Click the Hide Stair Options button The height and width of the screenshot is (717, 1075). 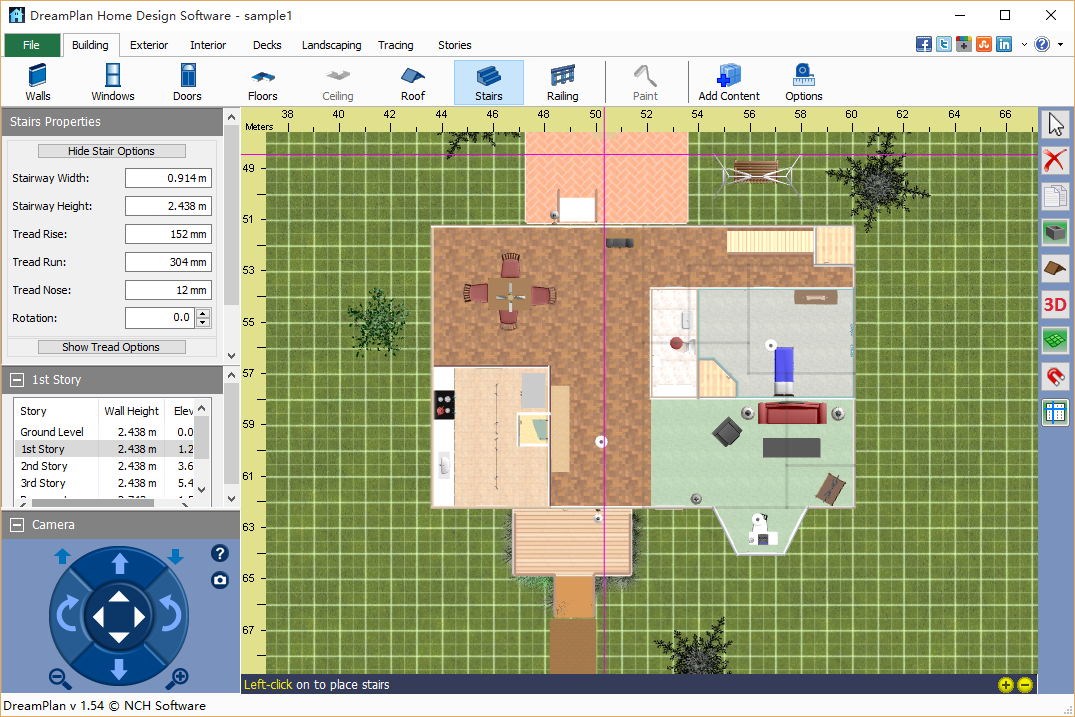(x=111, y=151)
